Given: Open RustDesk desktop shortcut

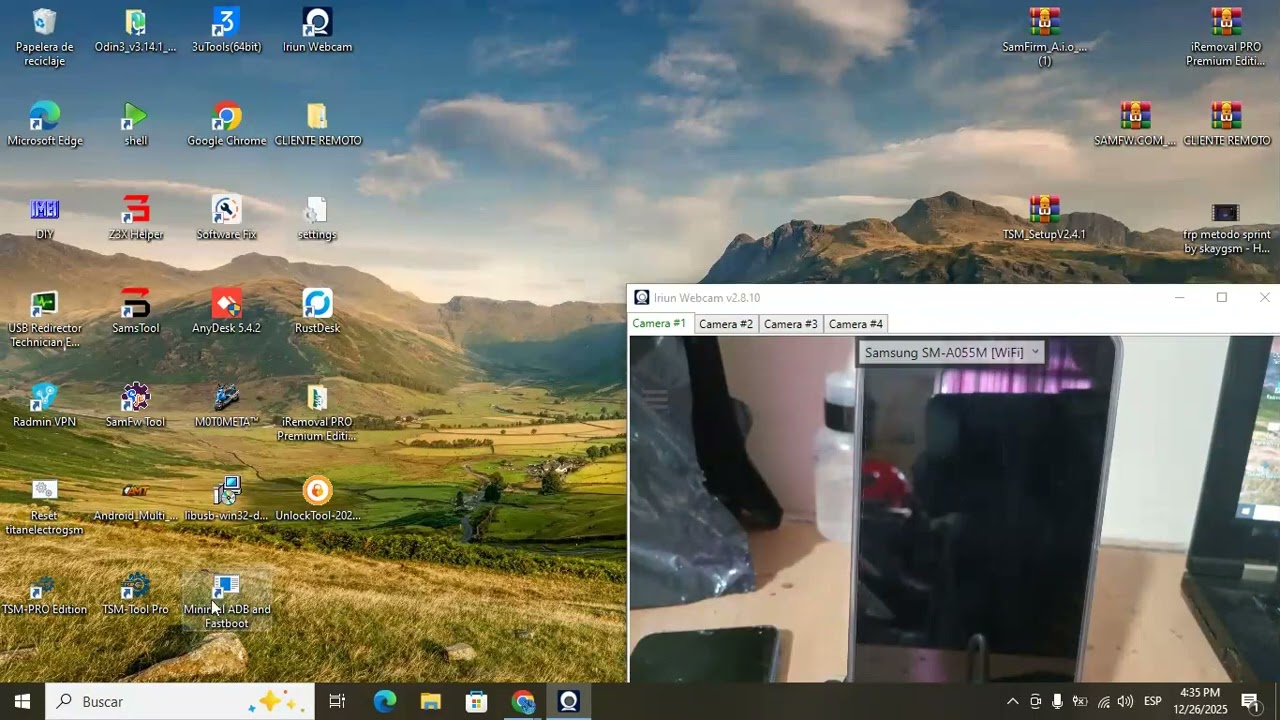Looking at the screenshot, I should [x=317, y=312].
